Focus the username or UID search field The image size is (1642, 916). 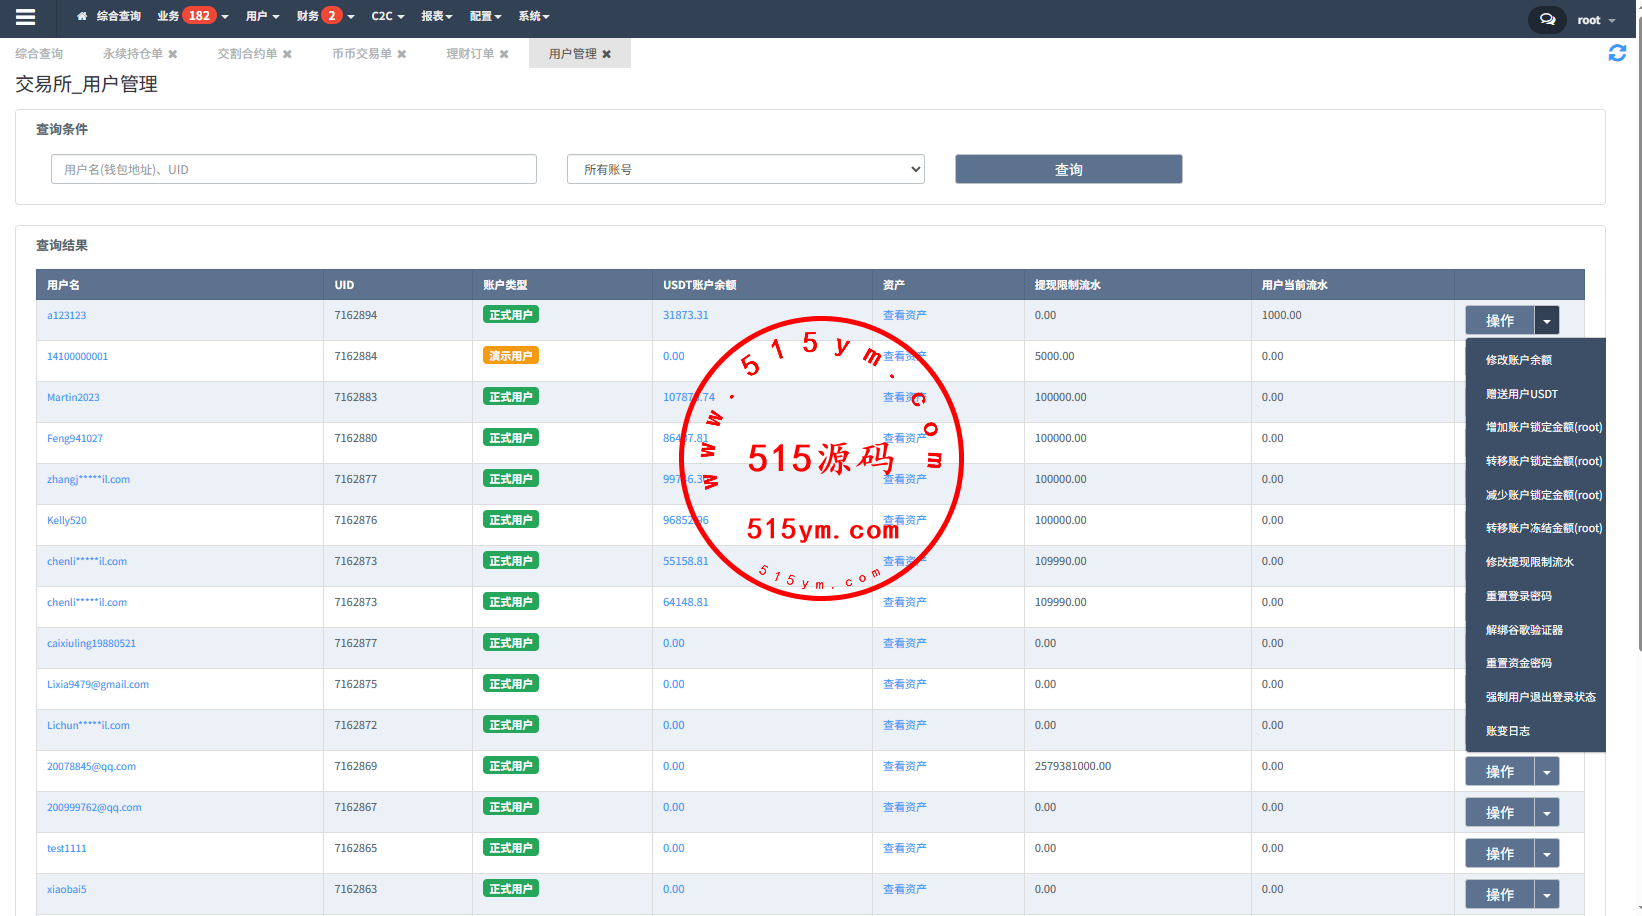click(x=293, y=169)
